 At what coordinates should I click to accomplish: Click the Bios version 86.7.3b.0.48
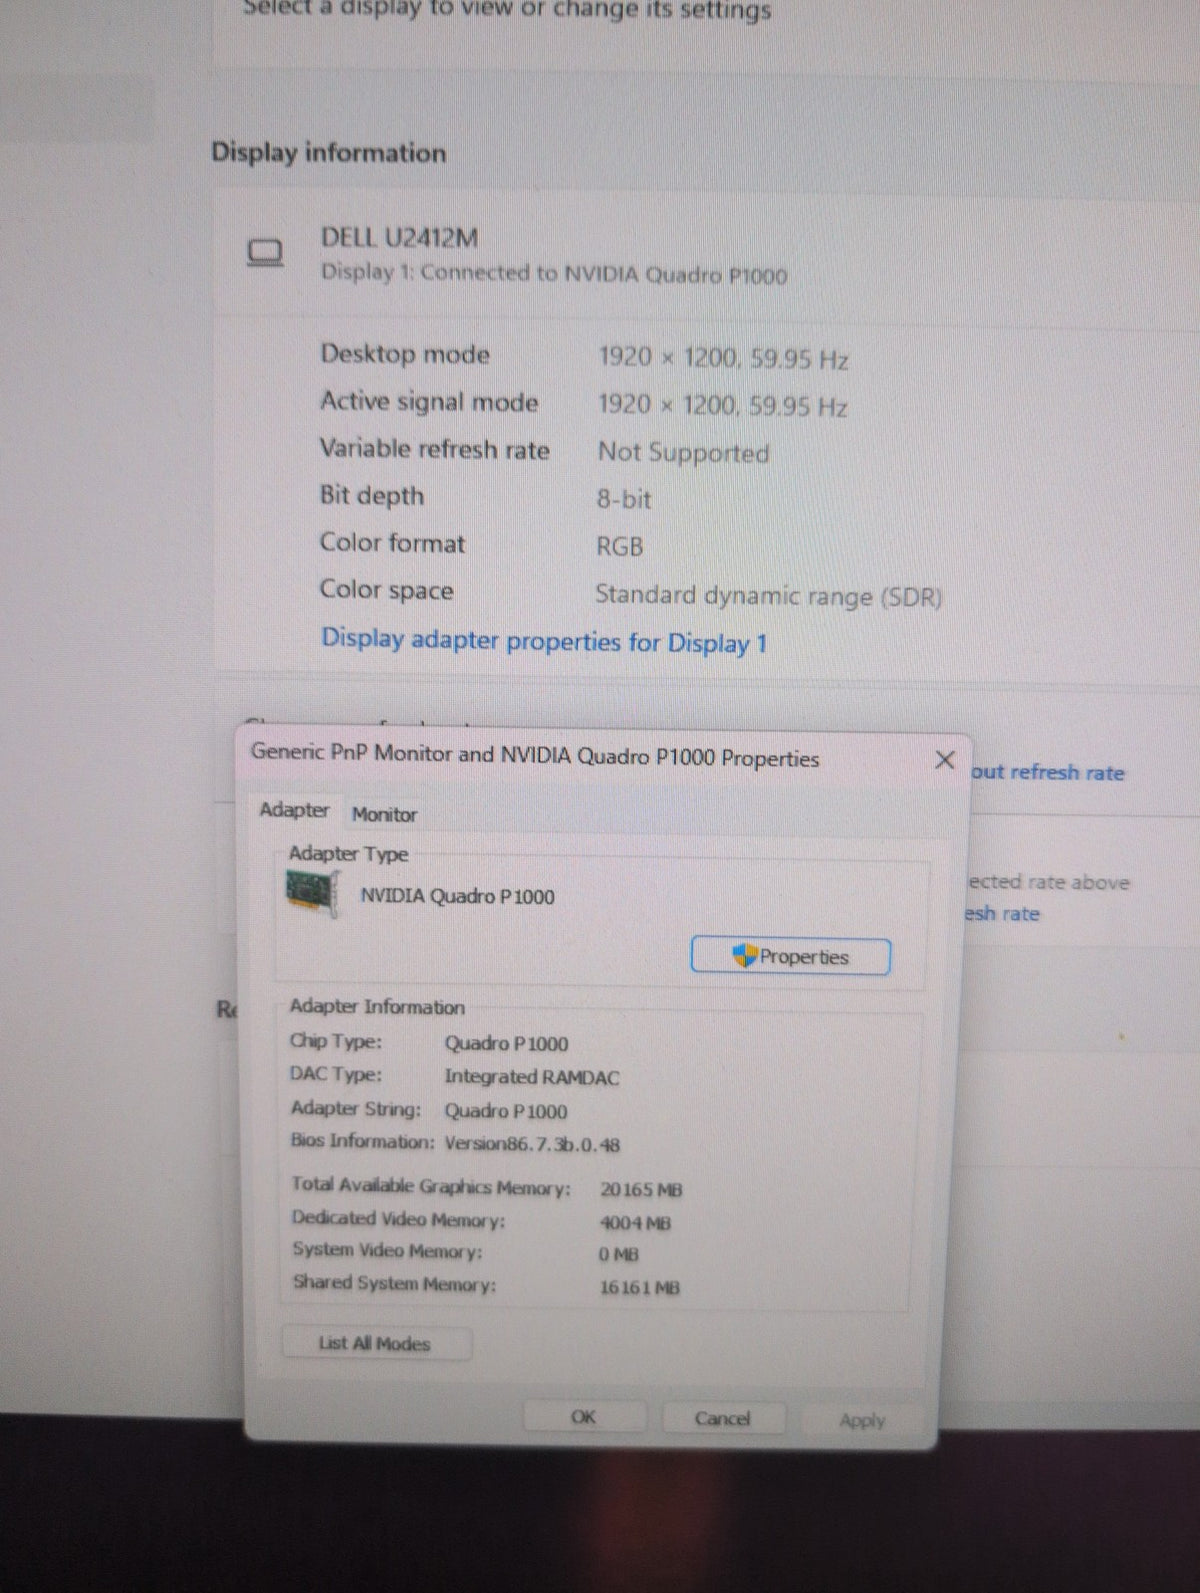532,1144
